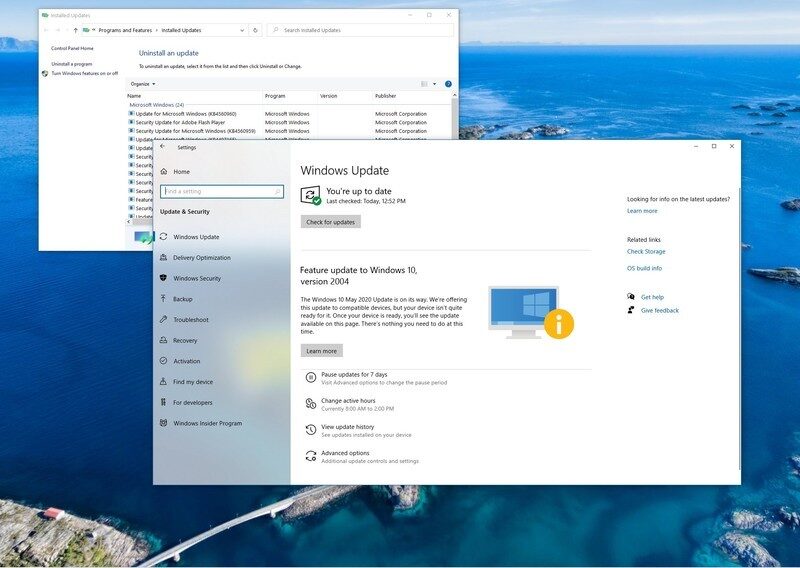Click the update status icon with green check
Screen dimensions: 800x568
[311, 195]
